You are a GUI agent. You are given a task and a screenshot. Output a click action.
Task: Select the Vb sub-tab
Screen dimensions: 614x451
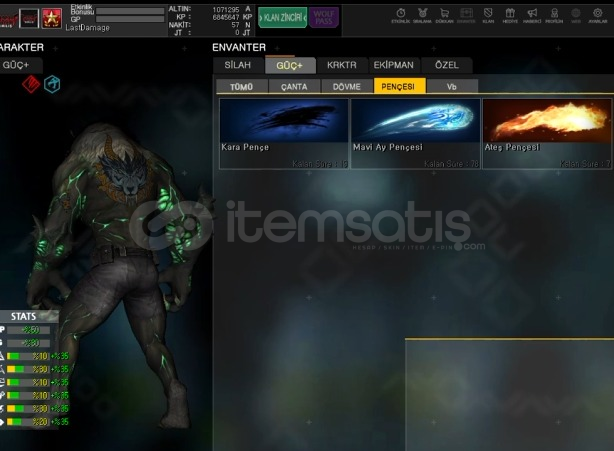pos(452,87)
